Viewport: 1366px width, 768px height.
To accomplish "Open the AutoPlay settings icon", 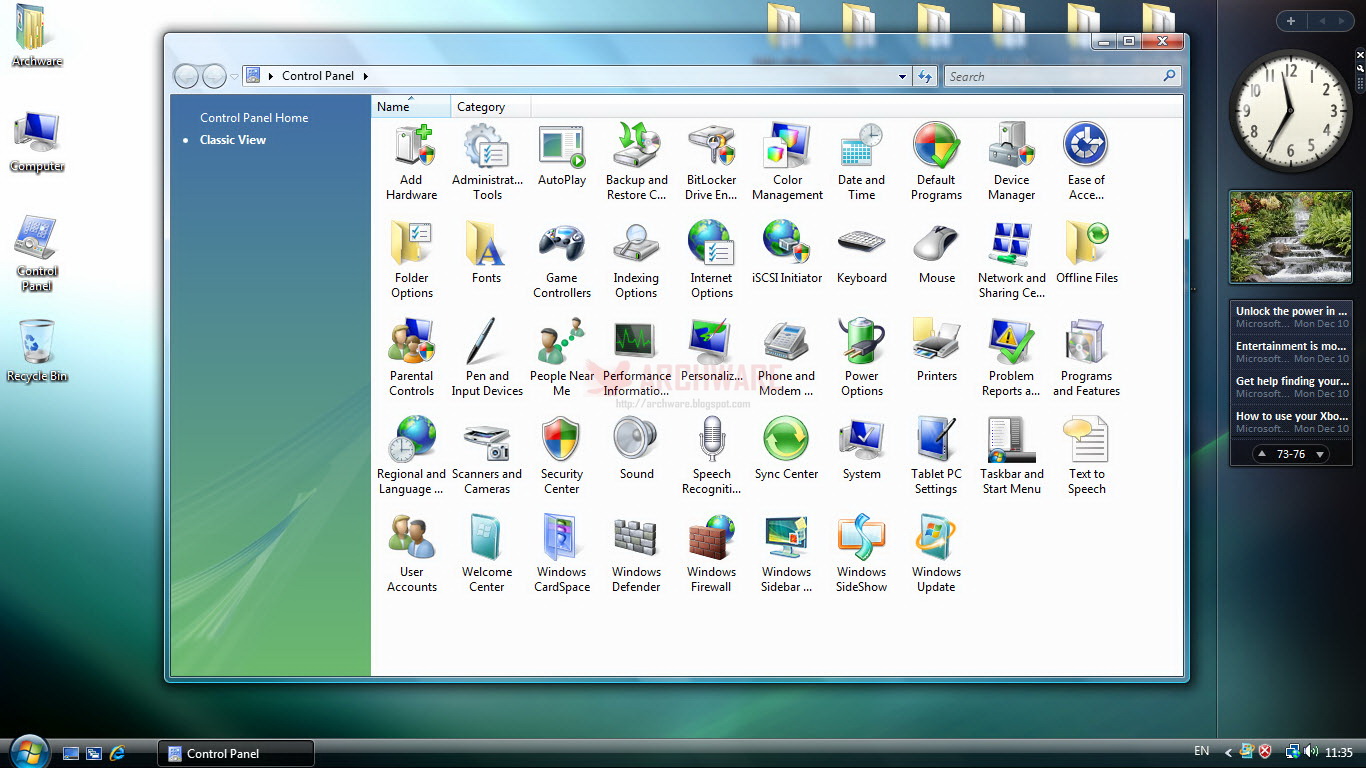I will [562, 155].
